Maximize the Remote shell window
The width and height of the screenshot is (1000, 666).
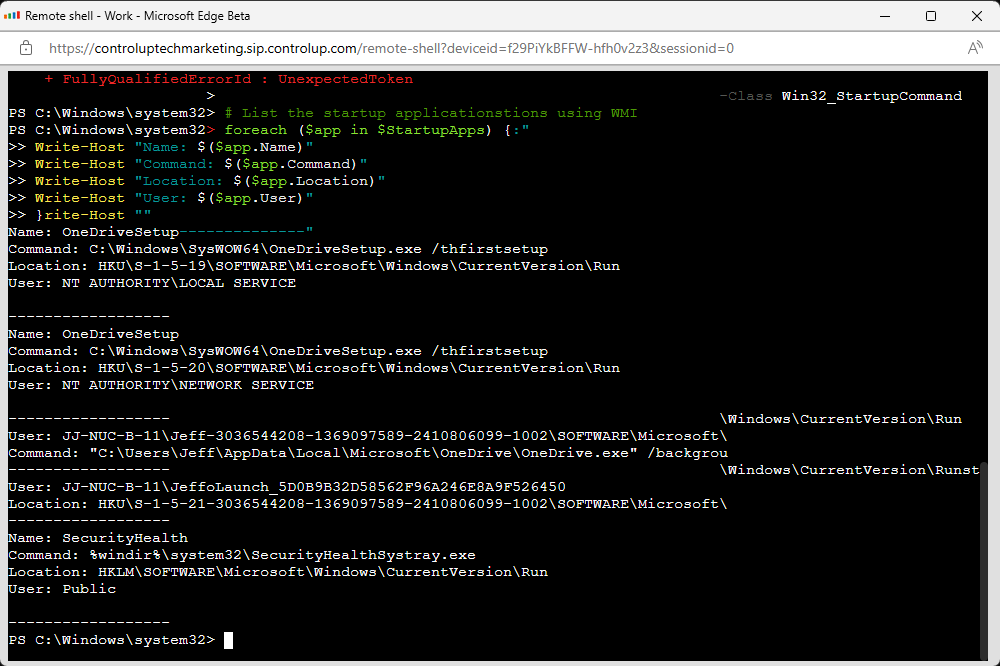click(x=931, y=16)
